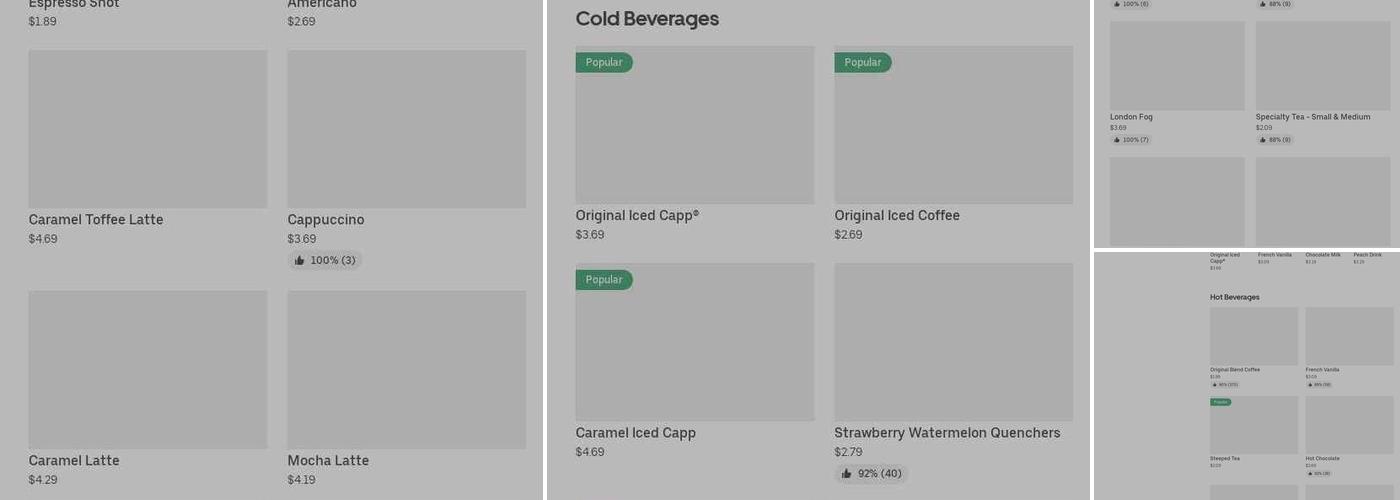Click the thumbs-up rating icon under Cappuccino
This screenshot has height=500, width=1400.
pyautogui.click(x=299, y=261)
